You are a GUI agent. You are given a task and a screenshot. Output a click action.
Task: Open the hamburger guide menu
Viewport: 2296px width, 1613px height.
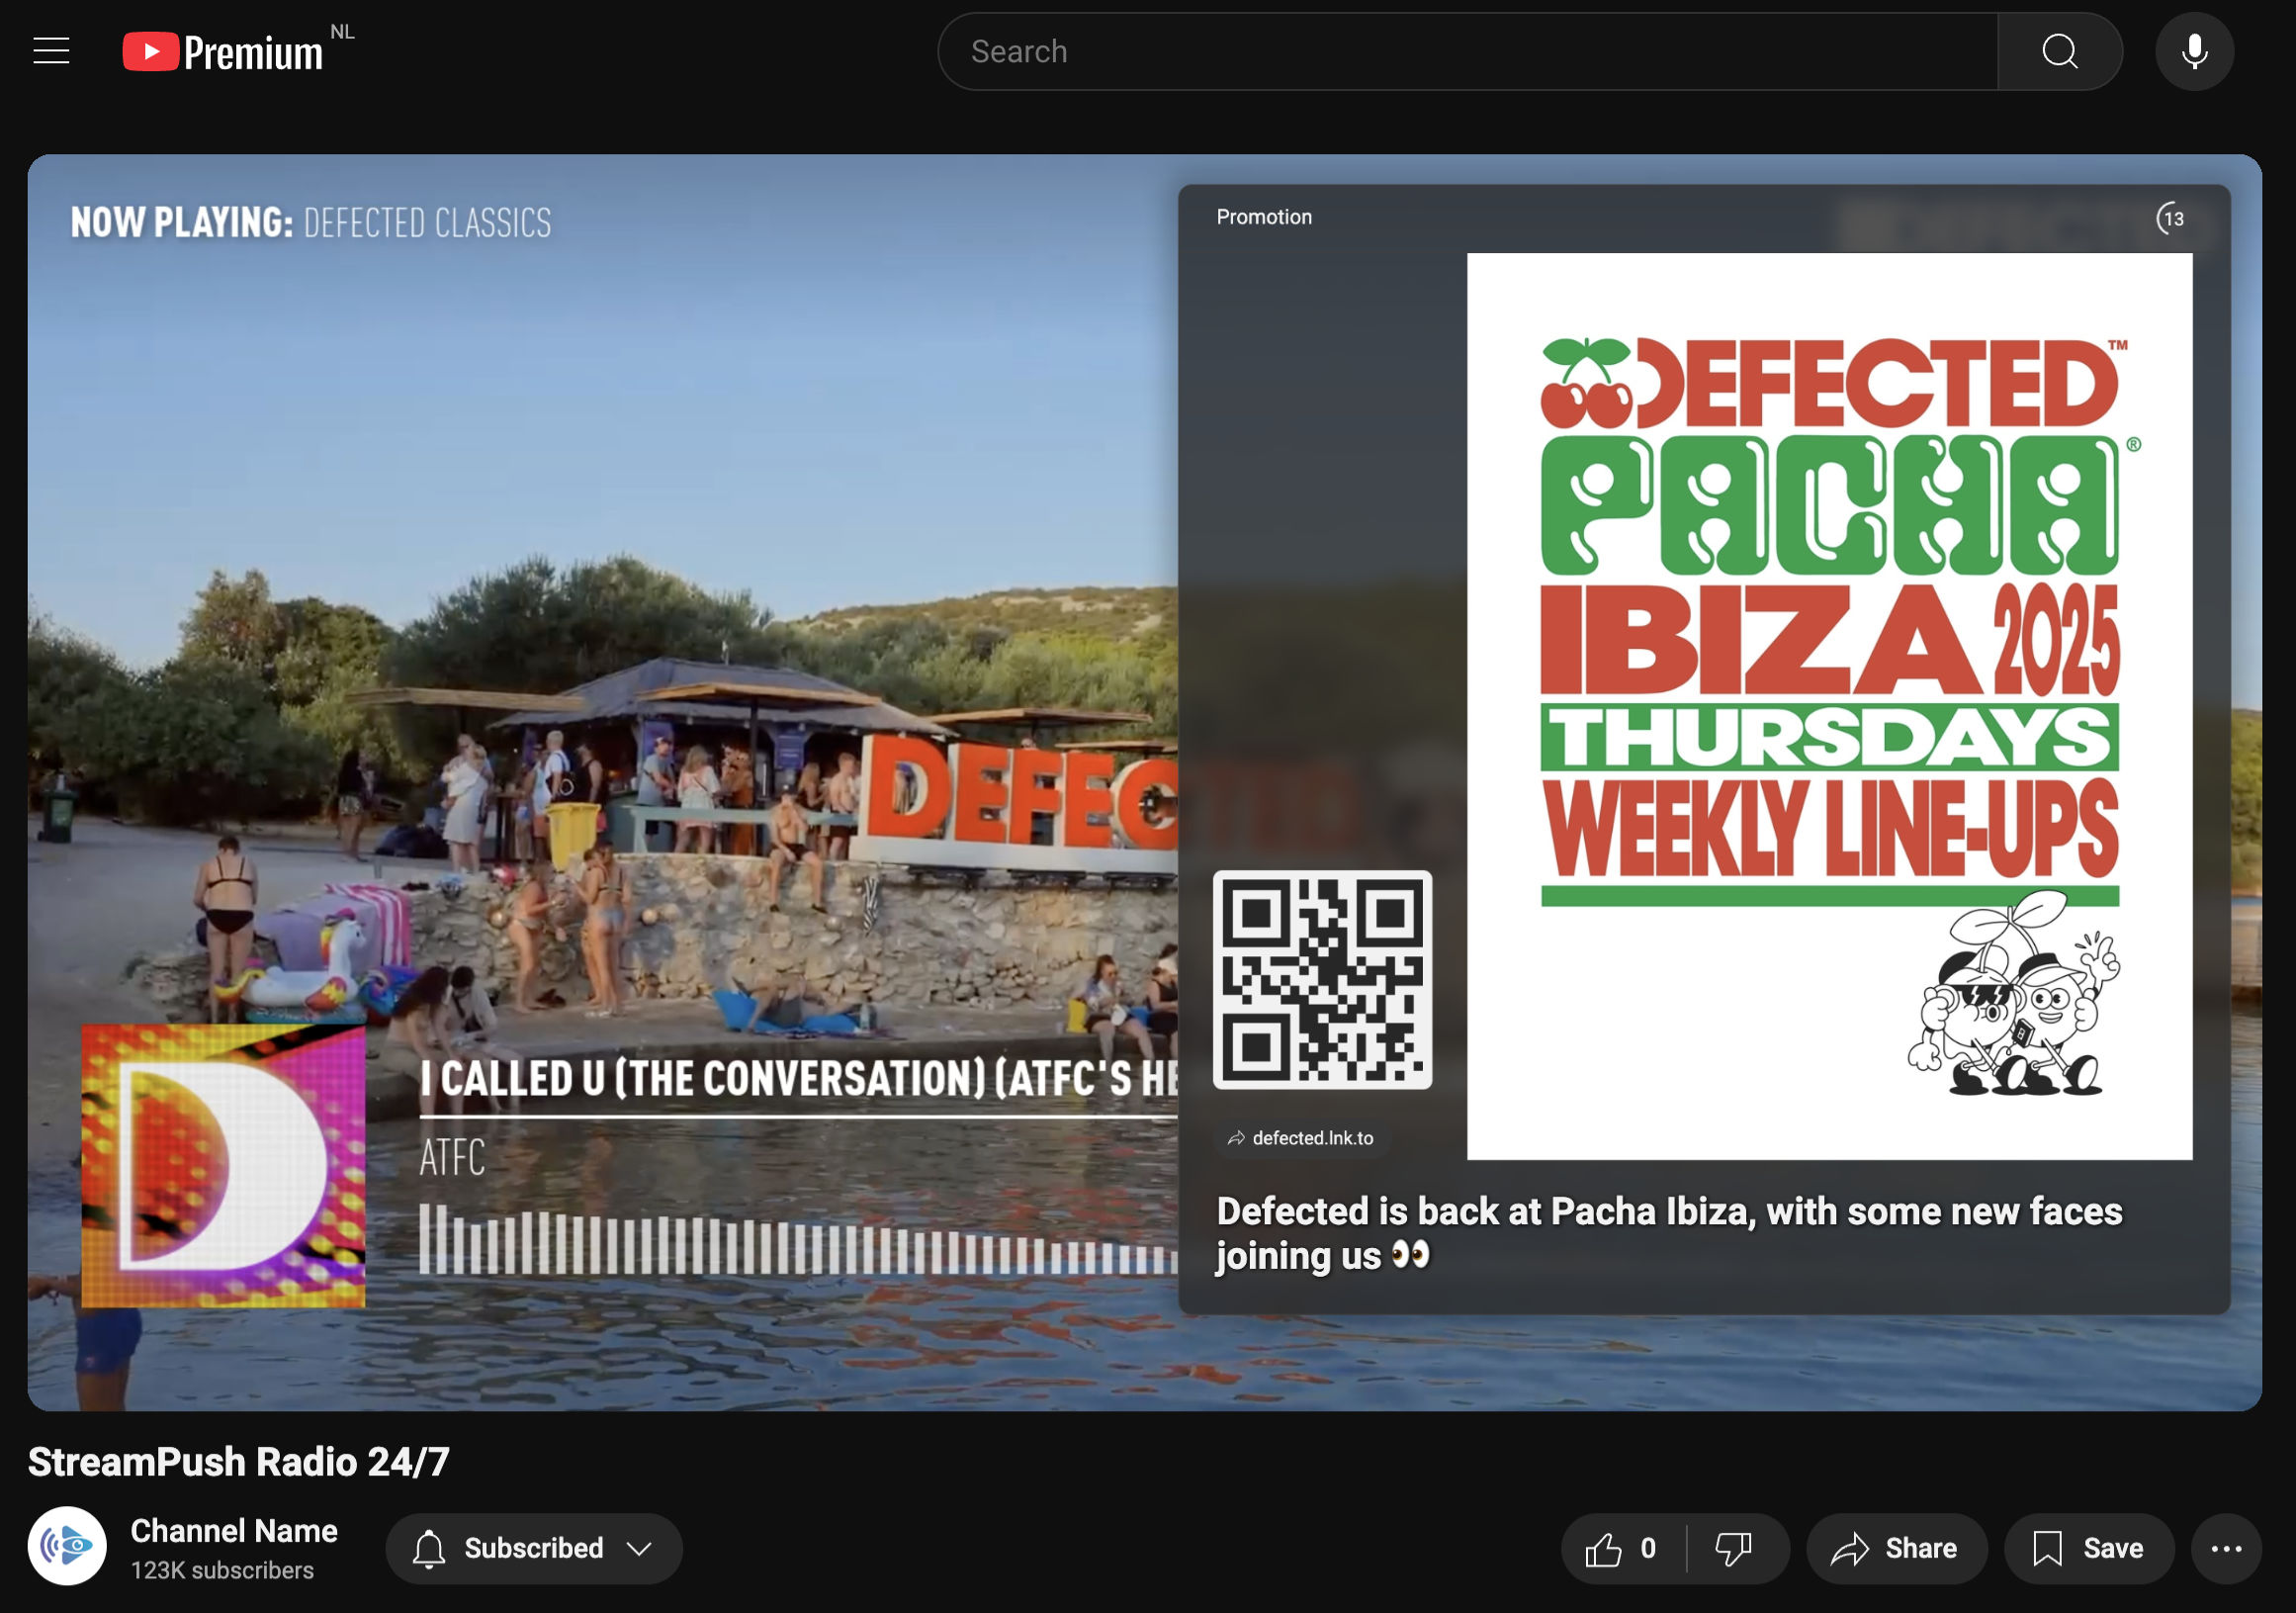click(x=51, y=51)
